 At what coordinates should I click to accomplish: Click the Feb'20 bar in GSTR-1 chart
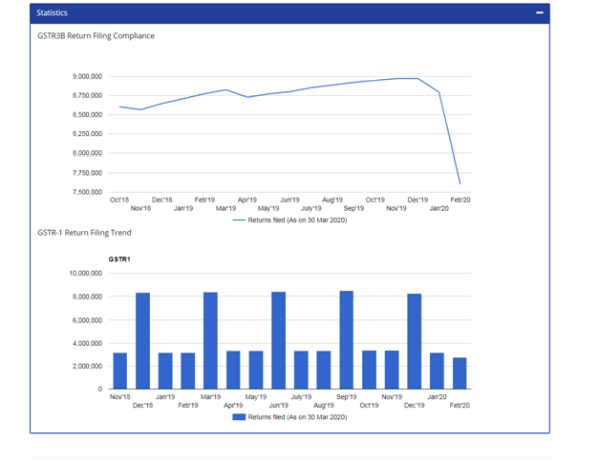459,373
